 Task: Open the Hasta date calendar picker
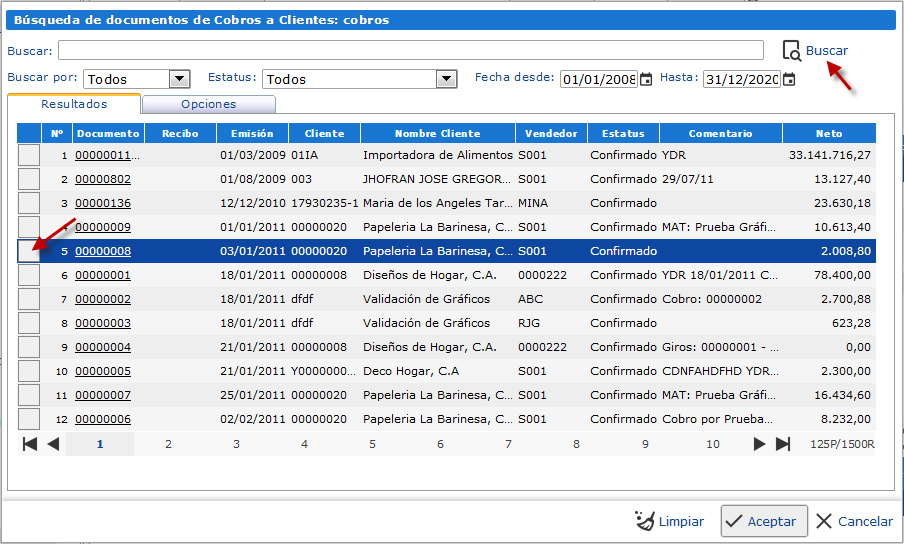789,79
